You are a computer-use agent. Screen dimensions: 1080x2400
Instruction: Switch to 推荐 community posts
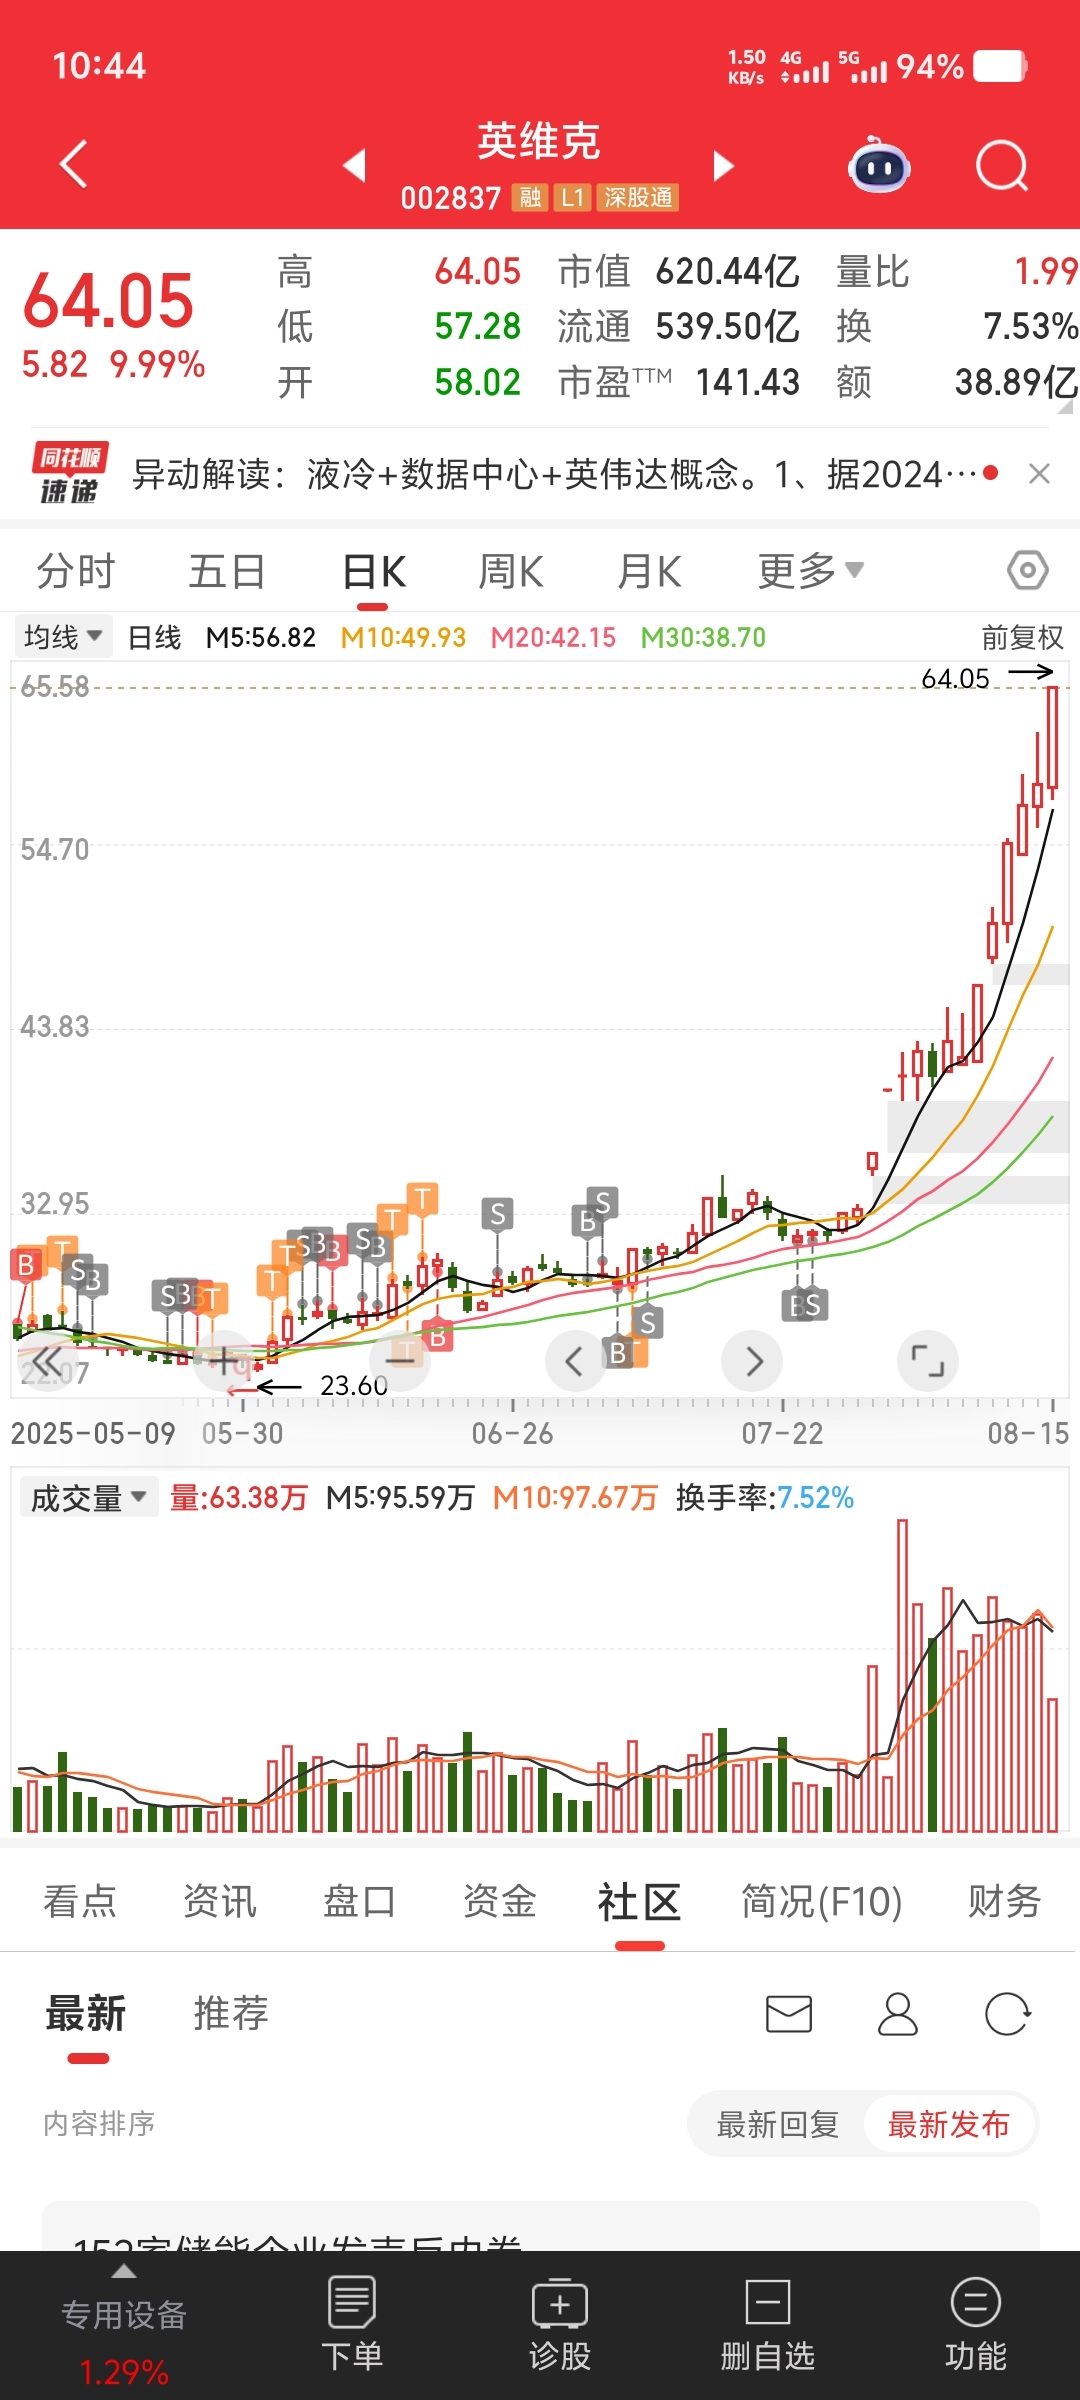coord(231,2013)
